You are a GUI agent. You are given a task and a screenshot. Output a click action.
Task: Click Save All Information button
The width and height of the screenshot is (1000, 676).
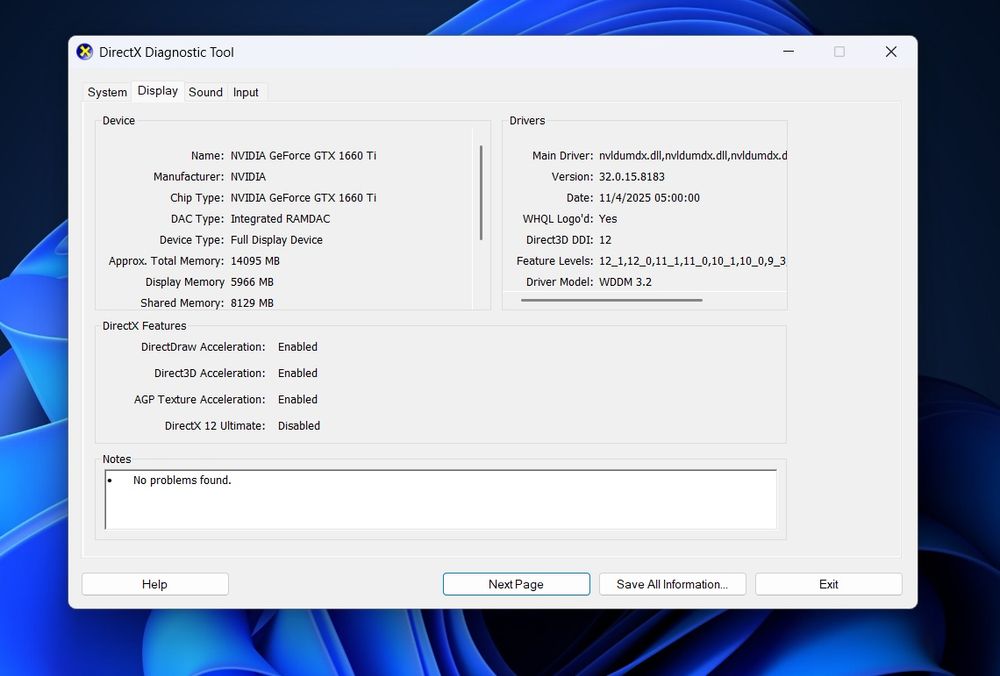click(x=672, y=584)
